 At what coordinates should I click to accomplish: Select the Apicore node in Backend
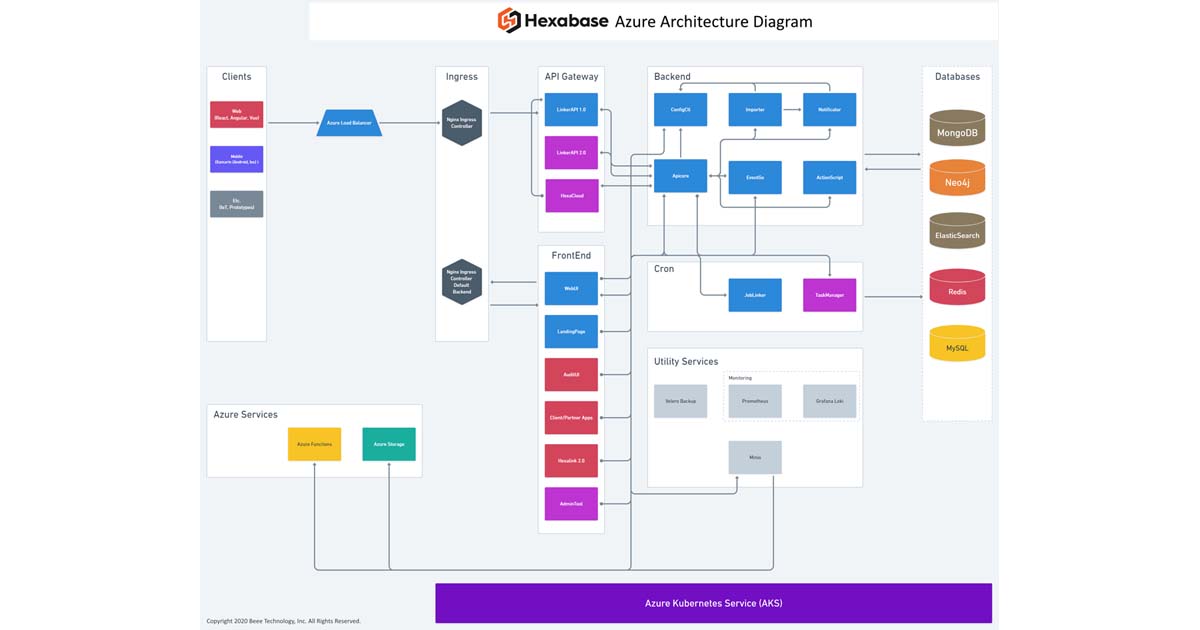tap(680, 175)
